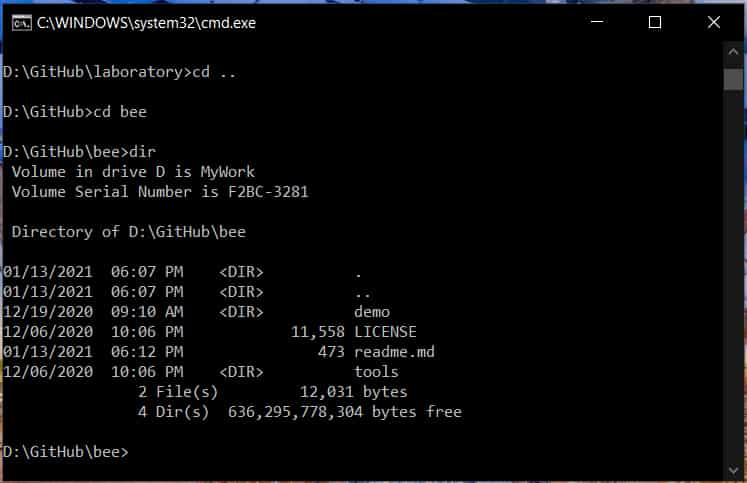Image resolution: width=747 pixels, height=483 pixels.
Task: Click the LICENSE filename in listing
Action: point(385,332)
